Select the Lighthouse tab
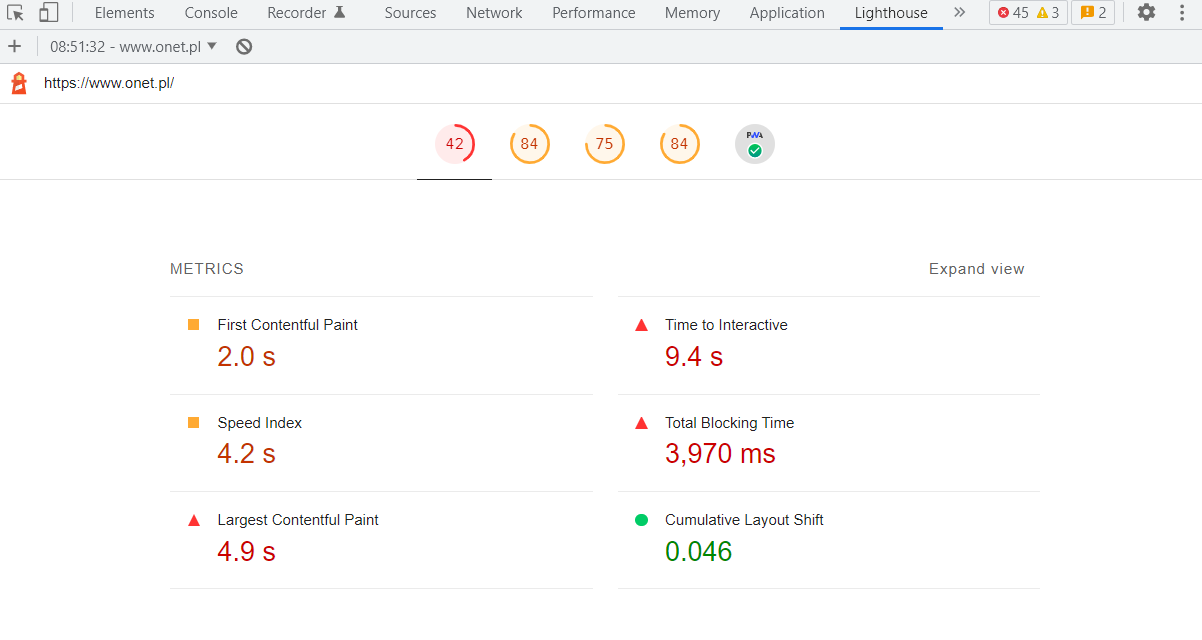The image size is (1202, 640). point(891,13)
